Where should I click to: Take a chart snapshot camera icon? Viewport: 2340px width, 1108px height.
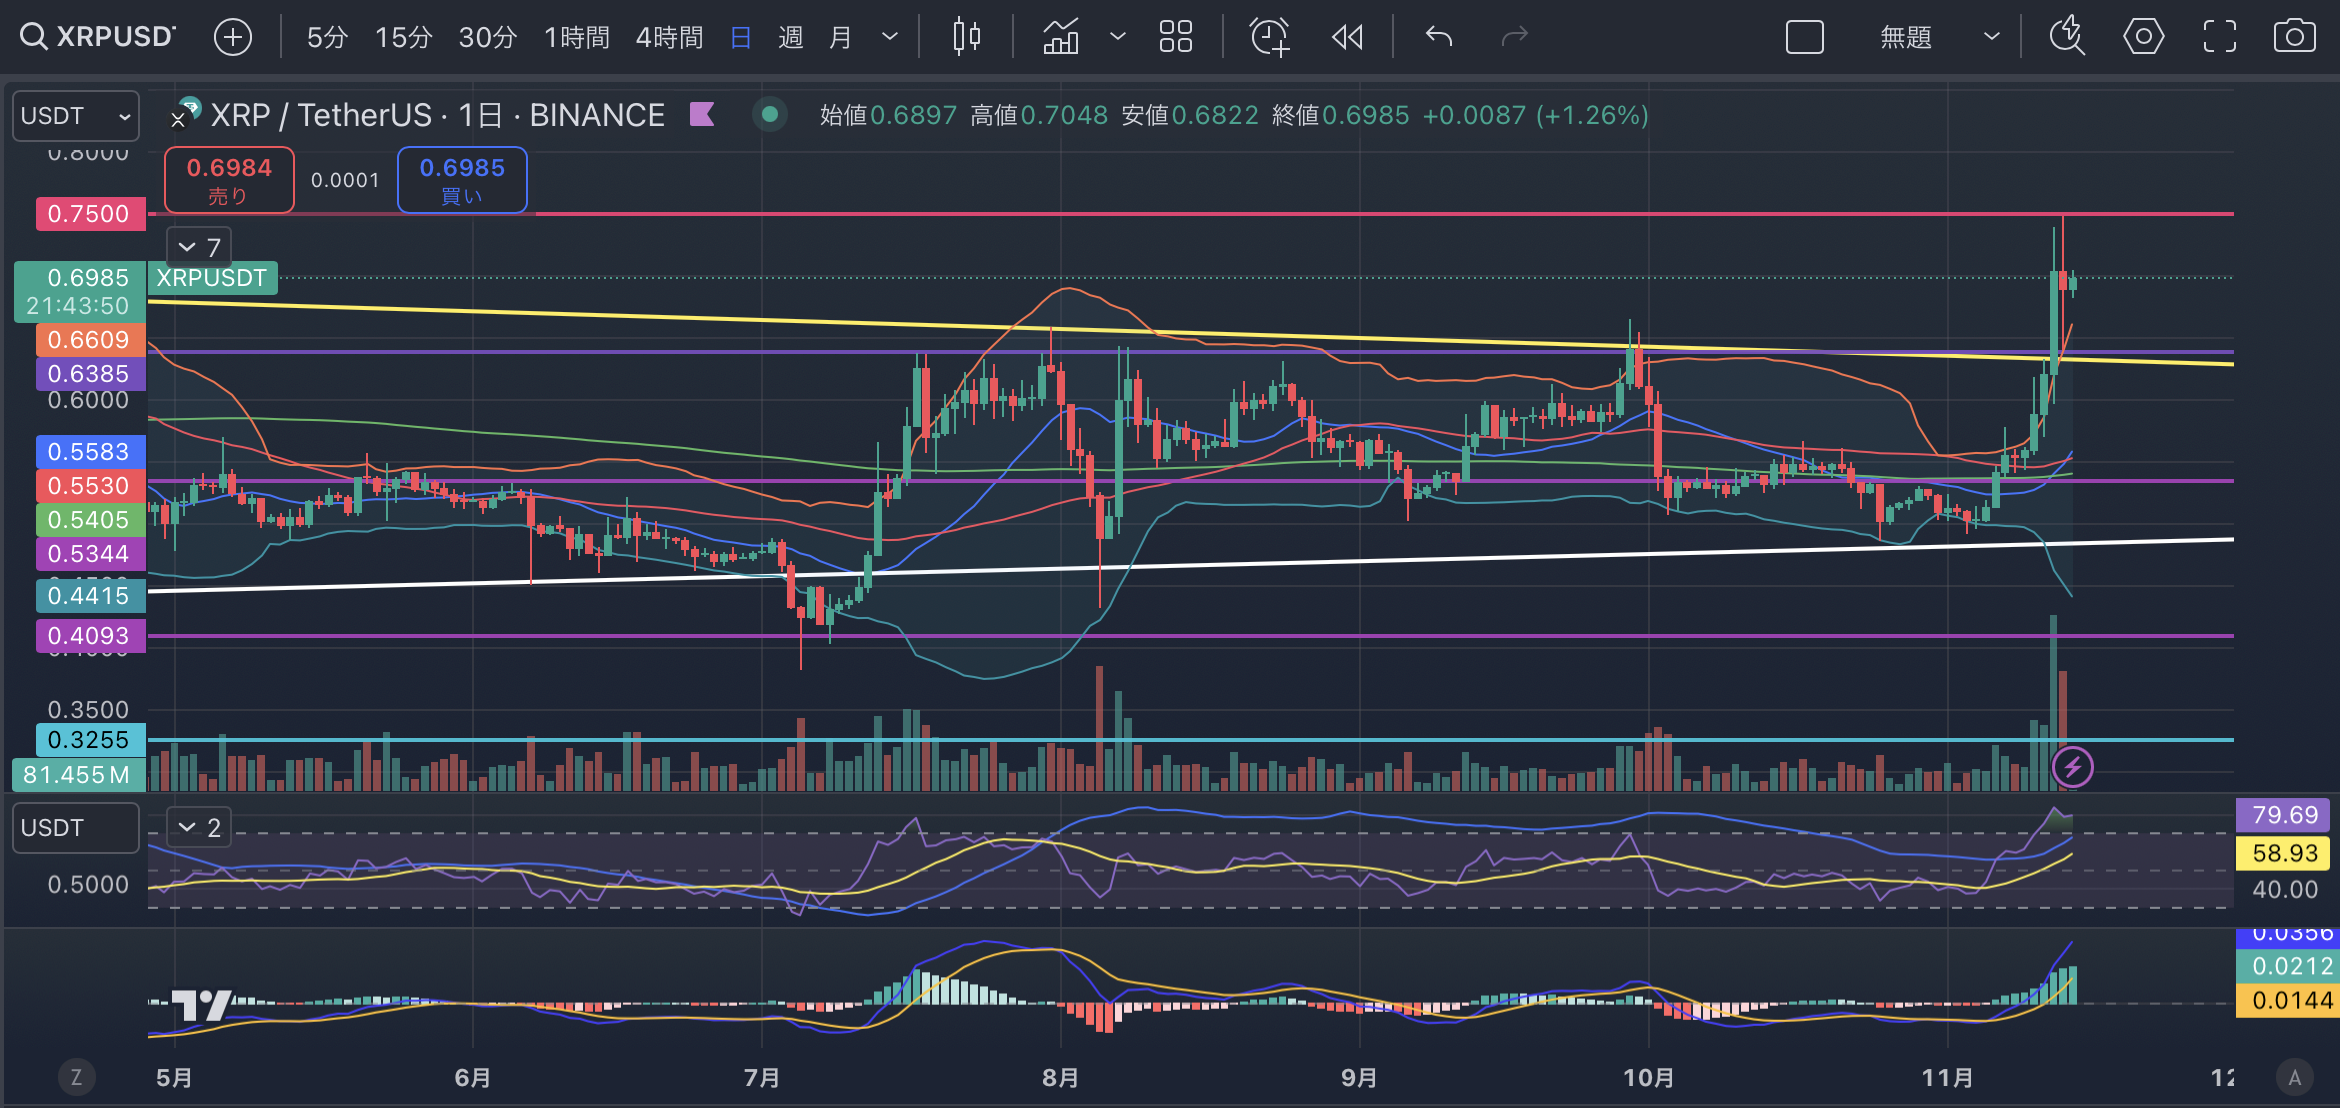(2294, 37)
